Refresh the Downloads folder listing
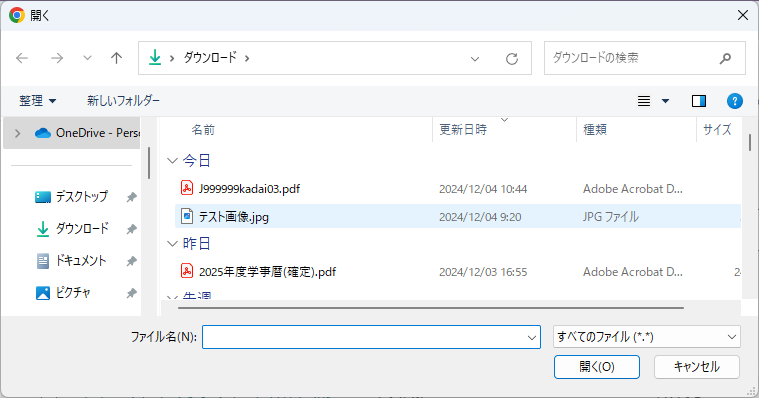The image size is (759, 398). pyautogui.click(x=512, y=59)
